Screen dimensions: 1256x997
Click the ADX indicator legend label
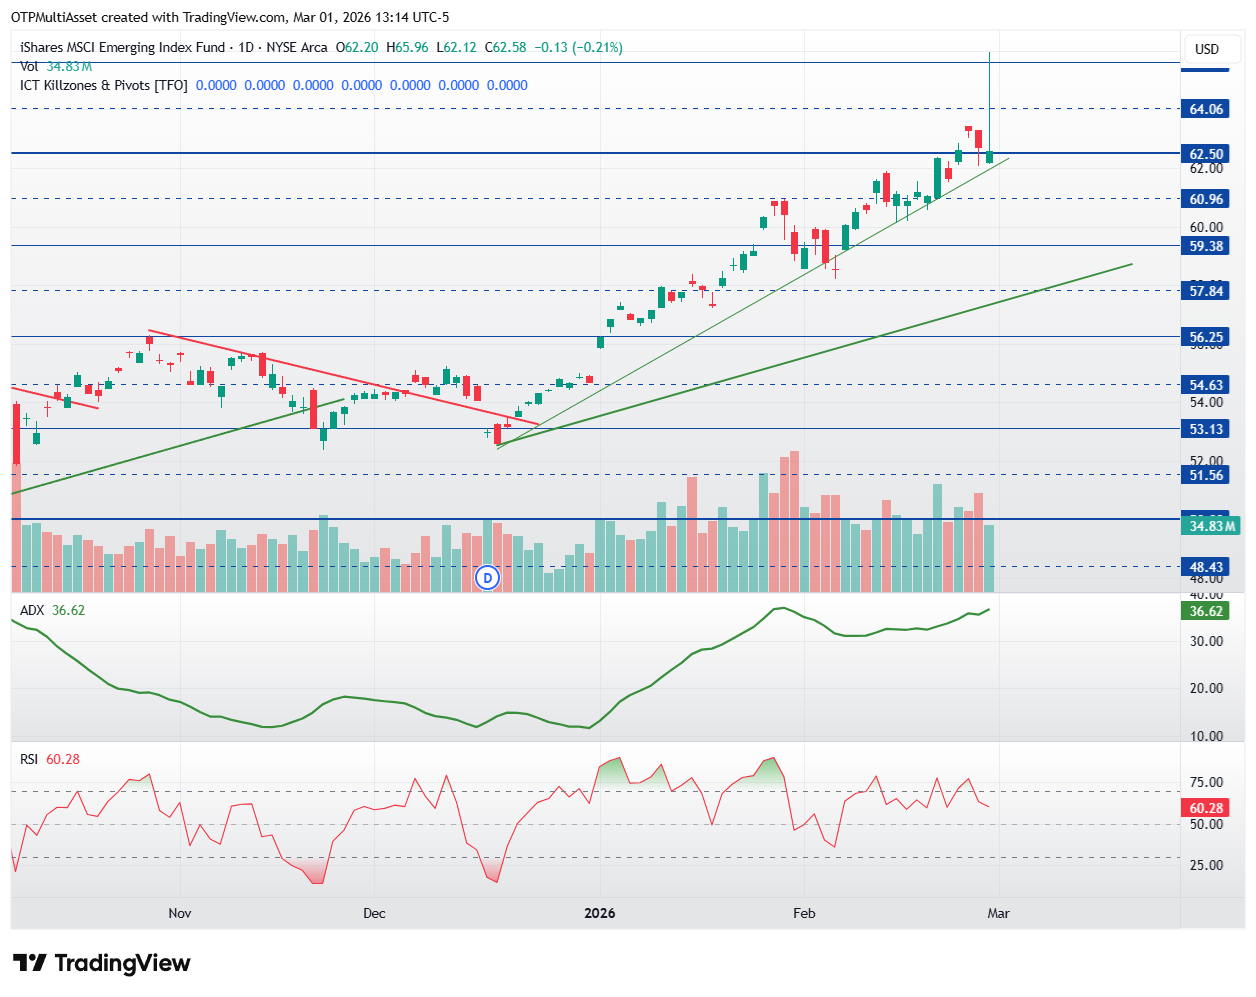coord(32,610)
